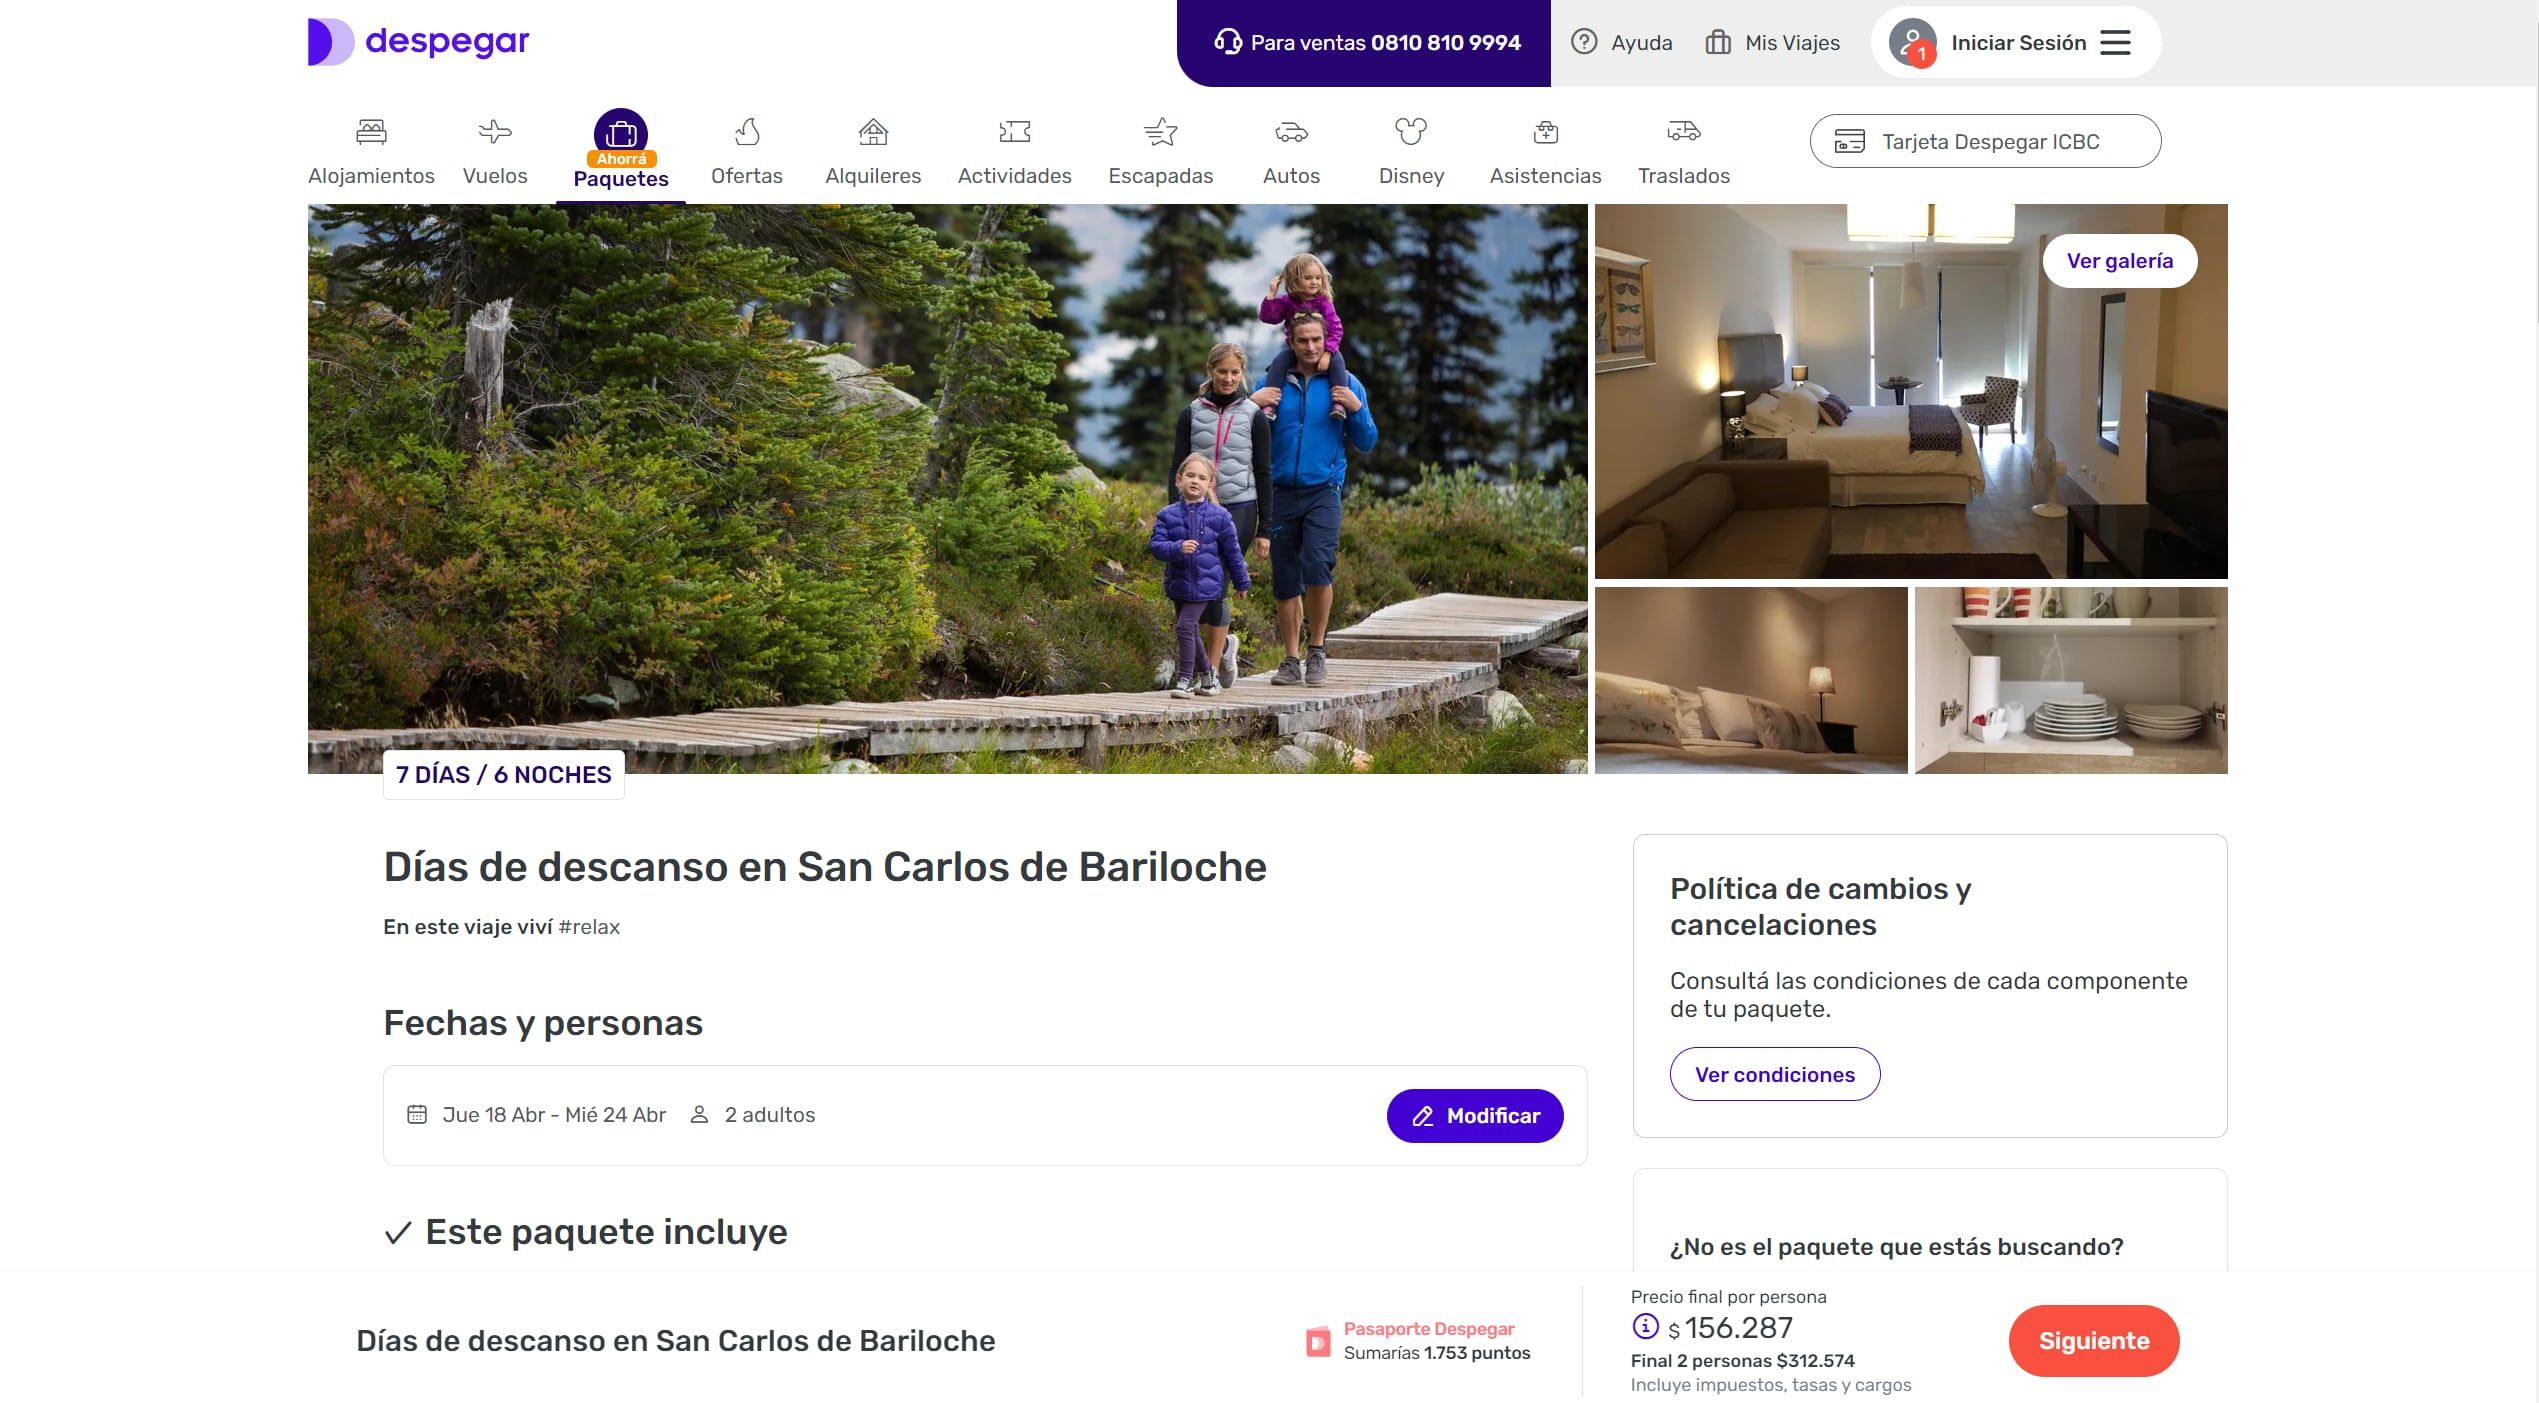The height and width of the screenshot is (1403, 2539).
Task: Expand the date and guests selector via Modificar
Action: click(1475, 1115)
